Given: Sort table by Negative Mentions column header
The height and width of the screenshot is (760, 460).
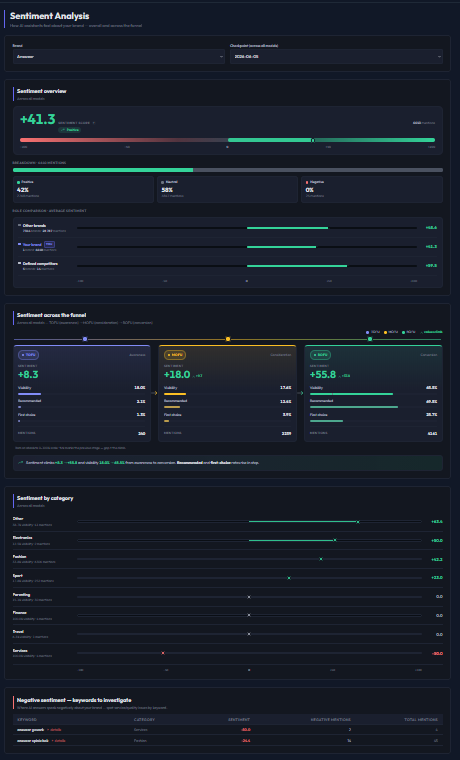Looking at the screenshot, I should (x=331, y=719).
